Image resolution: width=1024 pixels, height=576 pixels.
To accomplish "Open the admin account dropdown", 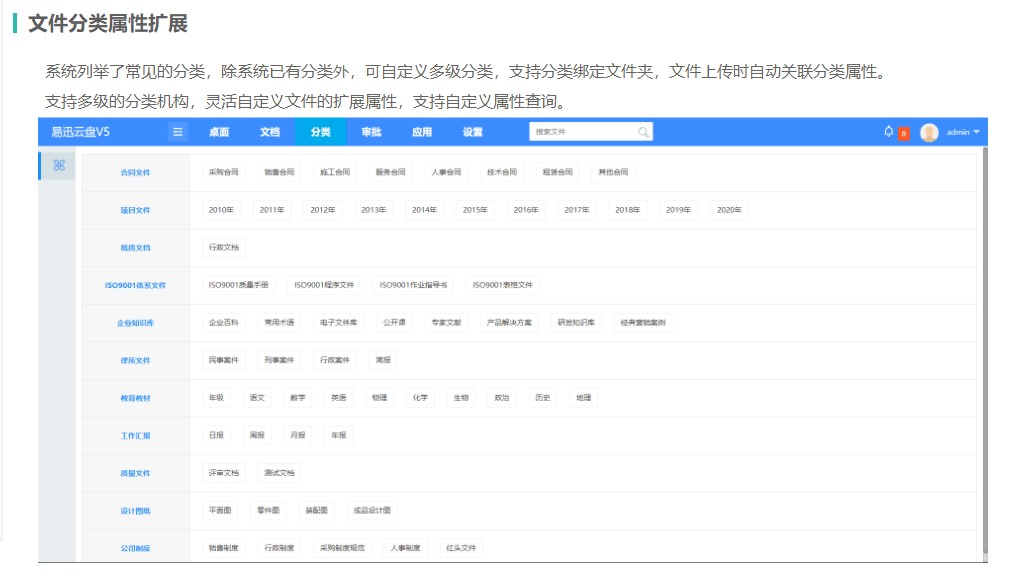I will 963,132.
